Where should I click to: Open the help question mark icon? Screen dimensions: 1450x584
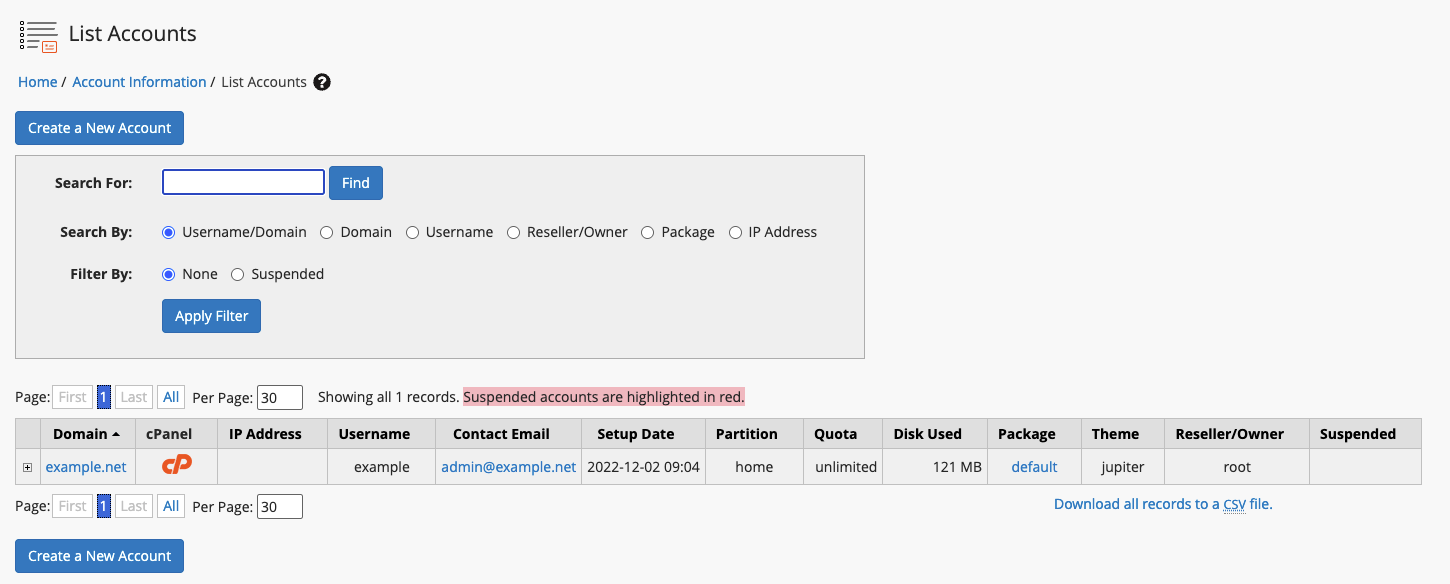pos(322,82)
